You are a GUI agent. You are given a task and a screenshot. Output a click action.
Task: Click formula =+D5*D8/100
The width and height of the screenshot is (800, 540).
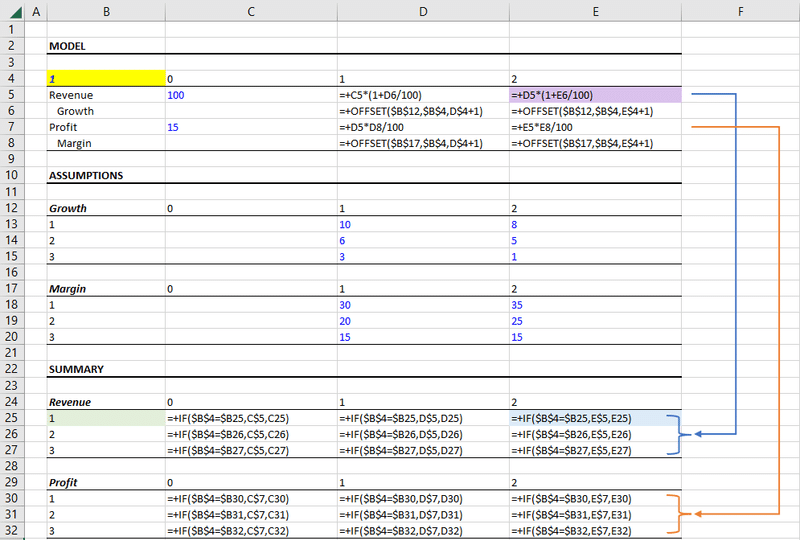pos(371,127)
